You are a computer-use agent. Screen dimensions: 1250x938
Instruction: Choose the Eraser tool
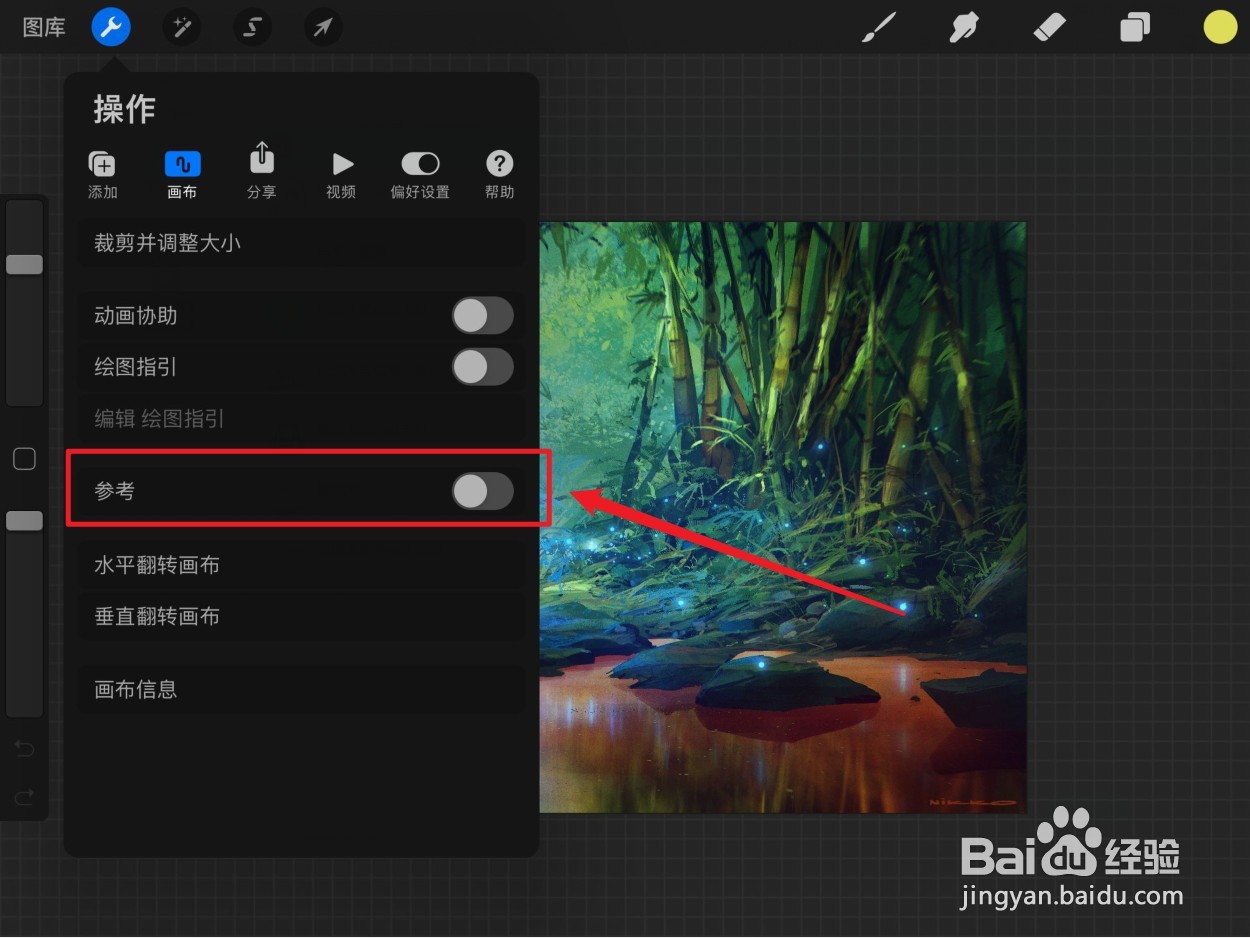[x=1049, y=27]
